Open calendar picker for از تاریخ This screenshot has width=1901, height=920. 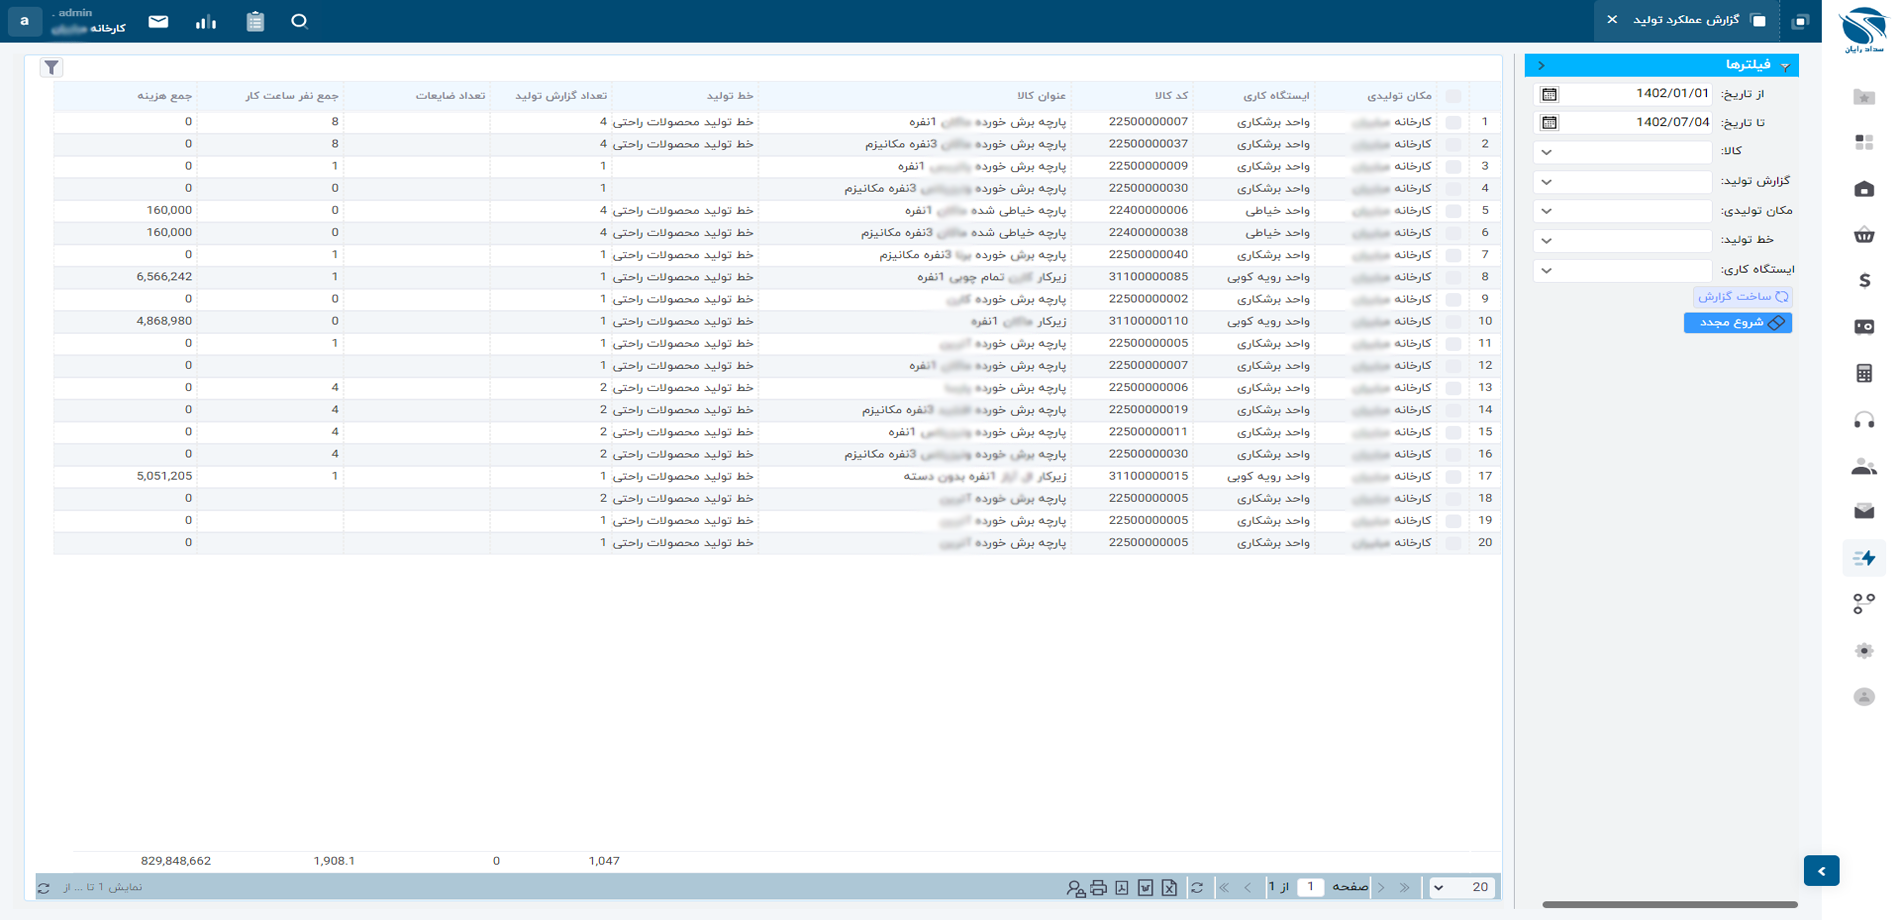(1549, 94)
